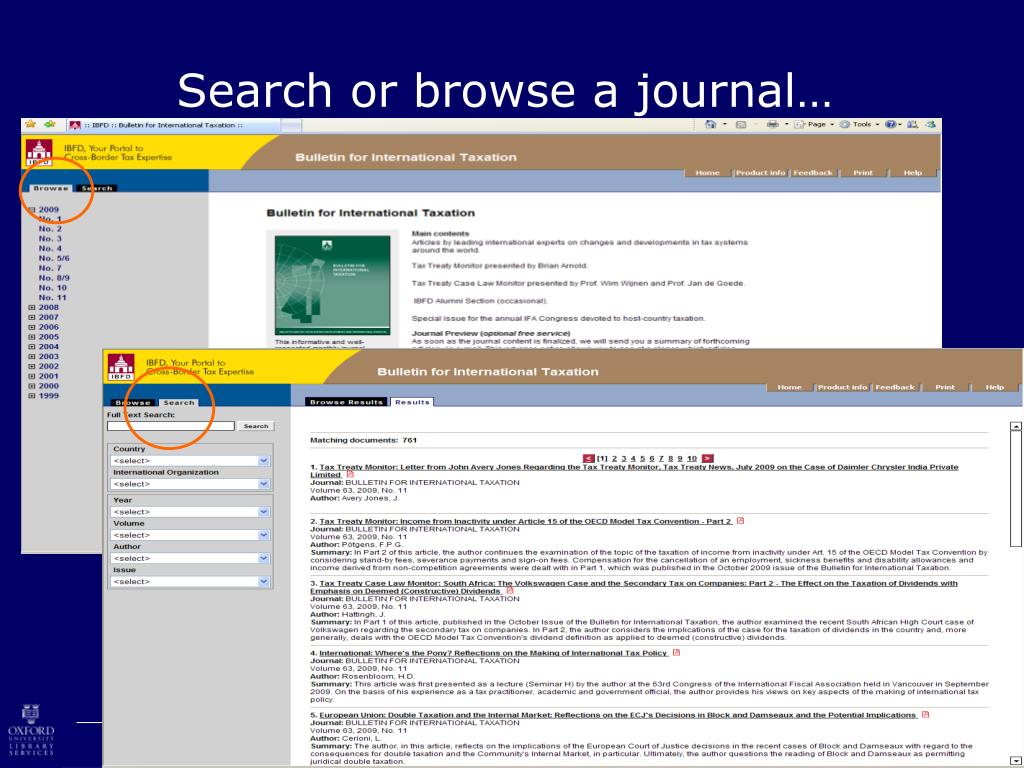Click the IBFD logo in the back window
Viewport: 1024px width, 768px height.
(39, 153)
